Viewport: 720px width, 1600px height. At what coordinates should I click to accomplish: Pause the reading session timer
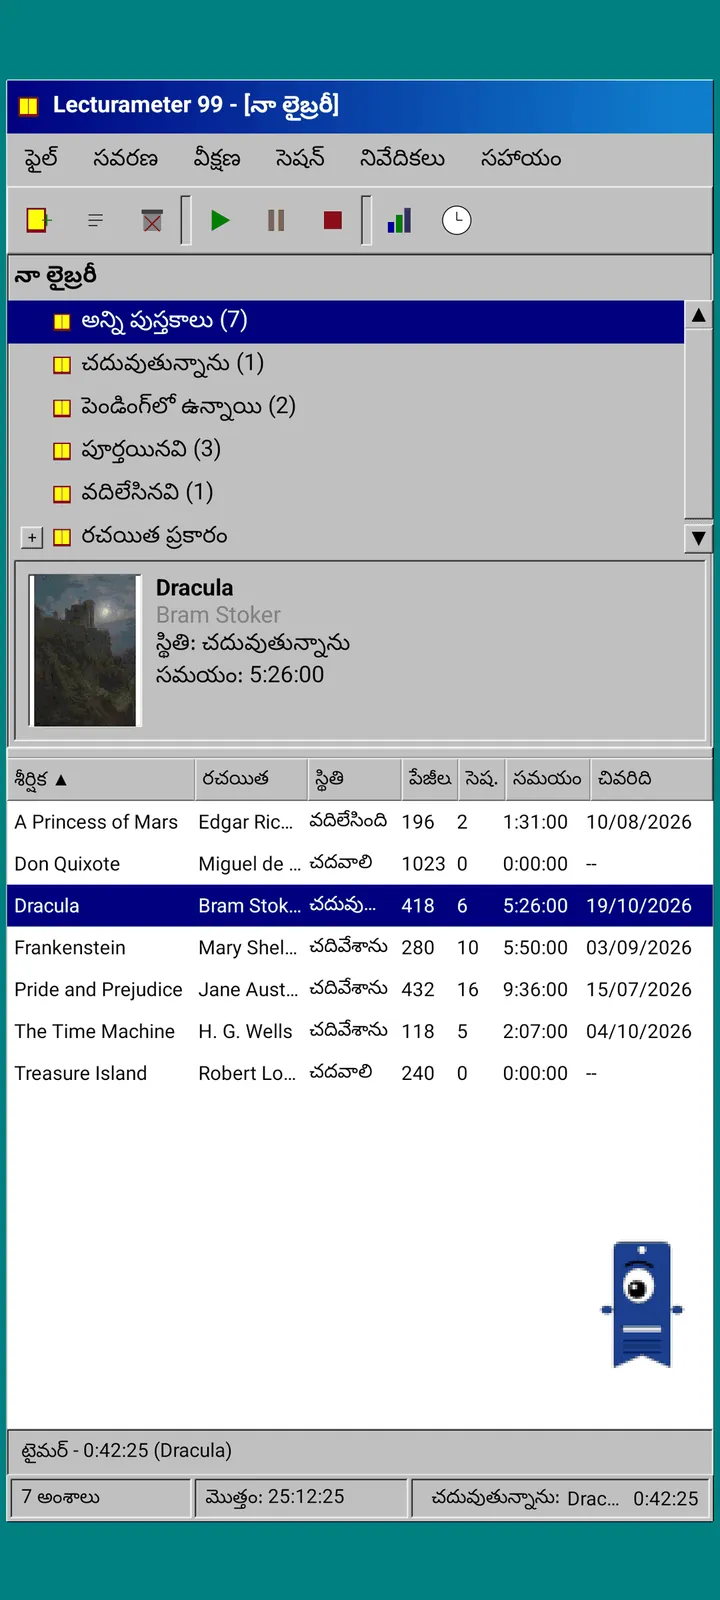tap(276, 220)
